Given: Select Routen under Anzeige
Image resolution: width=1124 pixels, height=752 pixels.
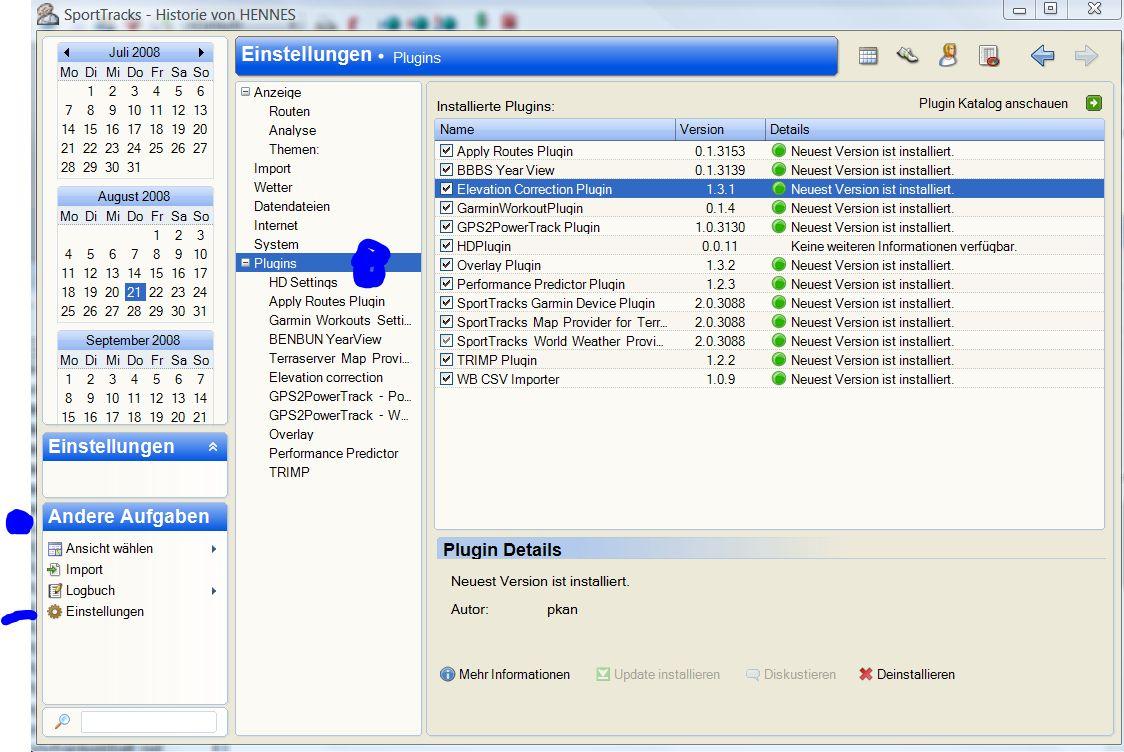Looking at the screenshot, I should coord(290,111).
